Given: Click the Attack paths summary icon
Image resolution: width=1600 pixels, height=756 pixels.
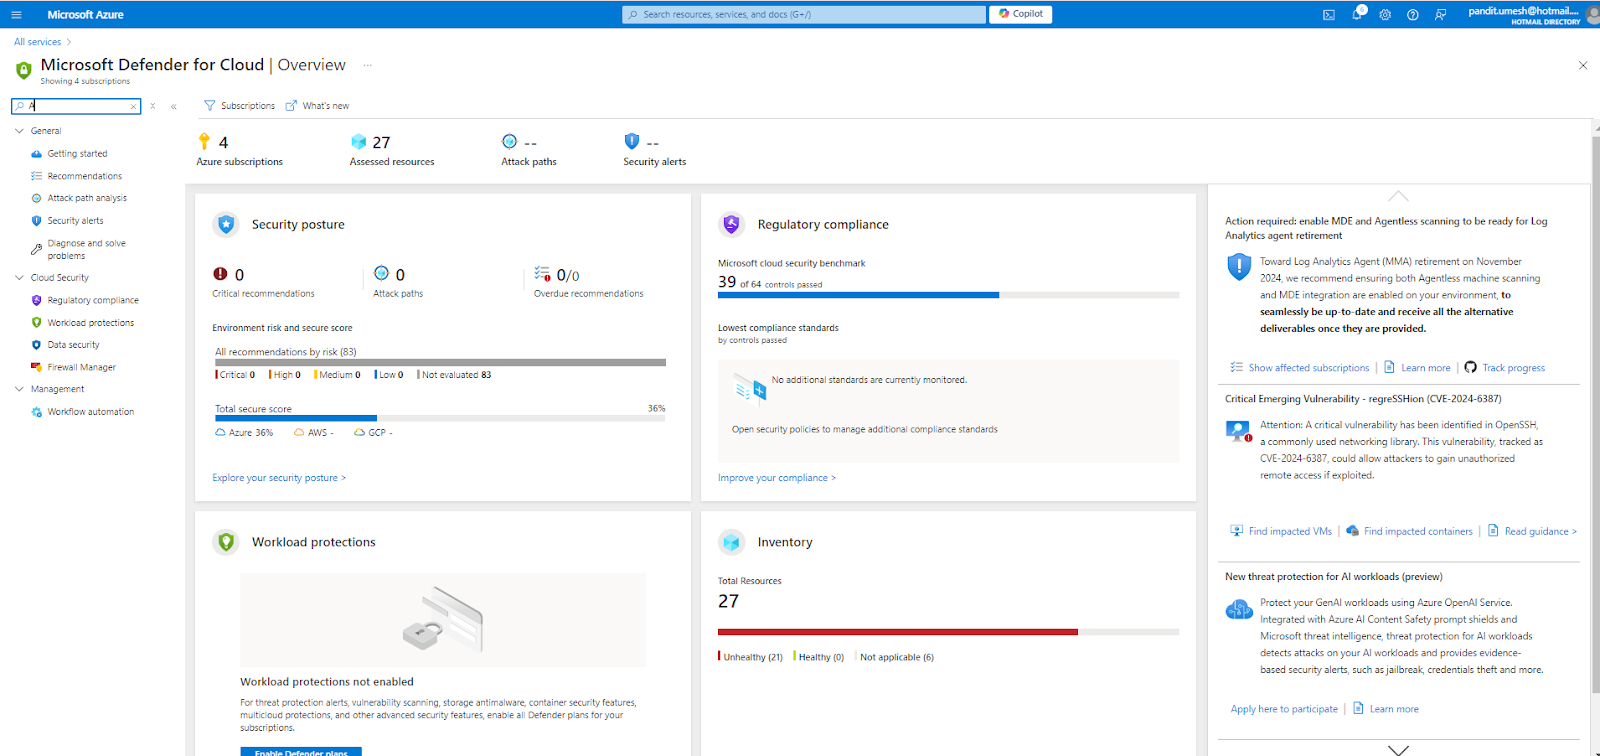Looking at the screenshot, I should point(510,142).
